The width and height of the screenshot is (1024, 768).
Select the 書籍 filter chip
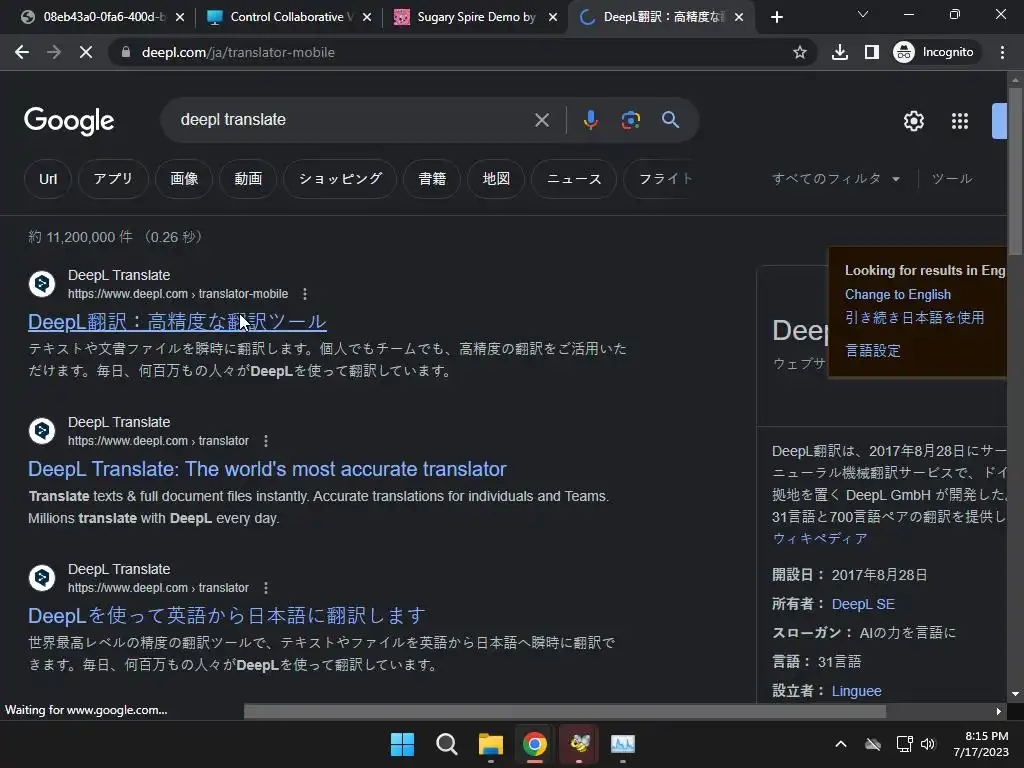tap(432, 179)
